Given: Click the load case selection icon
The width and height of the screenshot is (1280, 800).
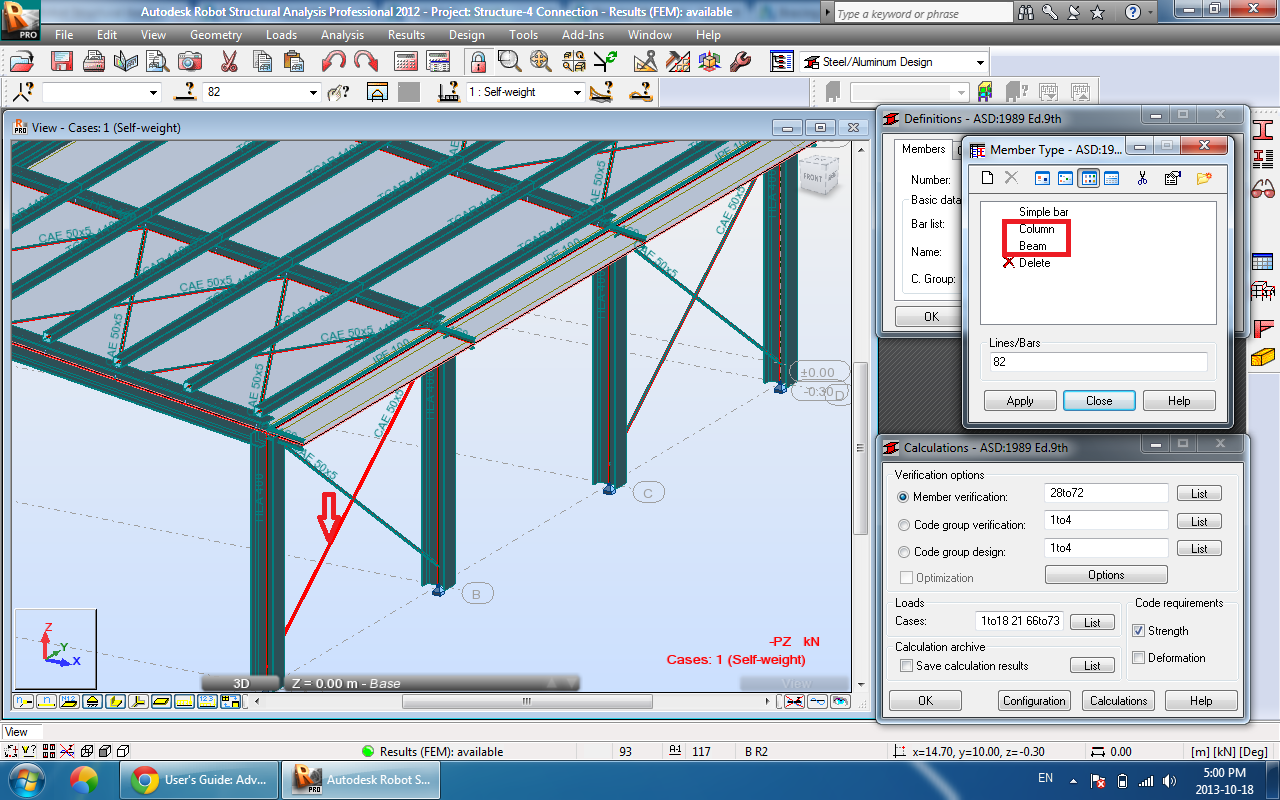Looking at the screenshot, I should [x=449, y=92].
